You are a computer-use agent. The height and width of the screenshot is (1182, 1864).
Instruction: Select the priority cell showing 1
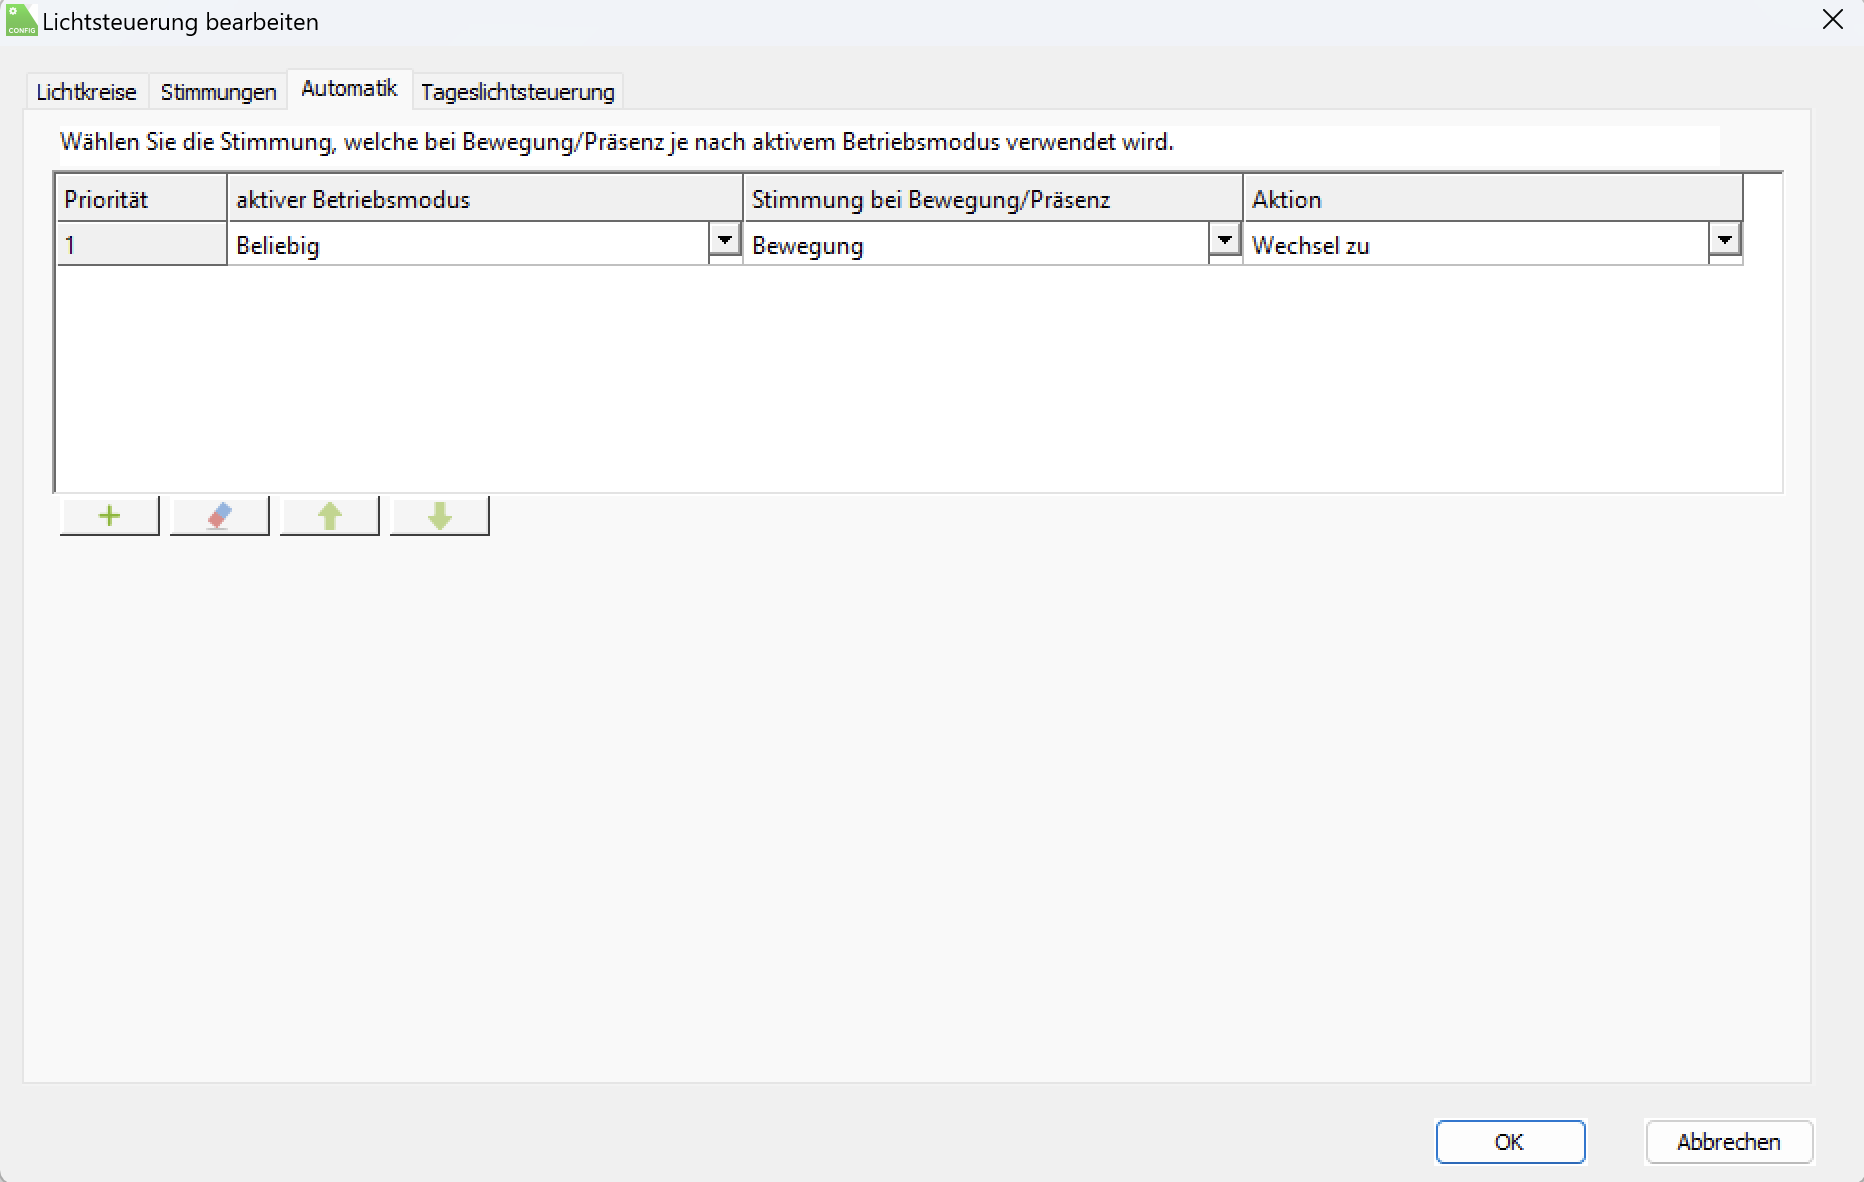tap(142, 244)
